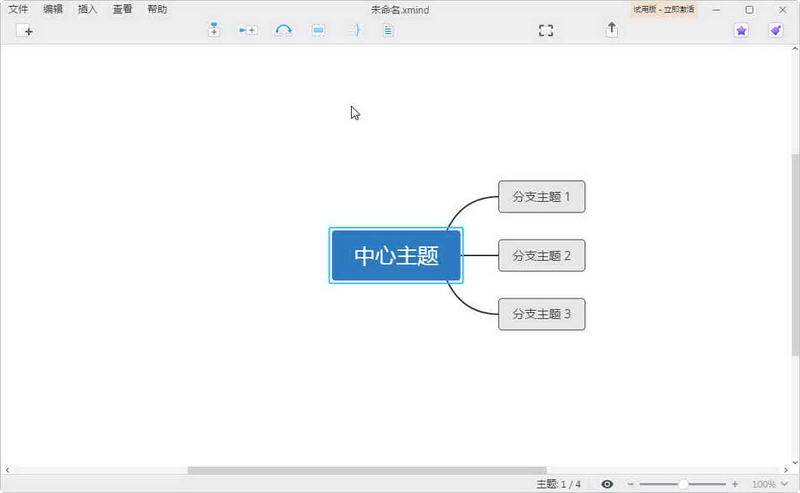The height and width of the screenshot is (493, 800).
Task: Select the 分支主题 2 node
Action: click(x=541, y=255)
